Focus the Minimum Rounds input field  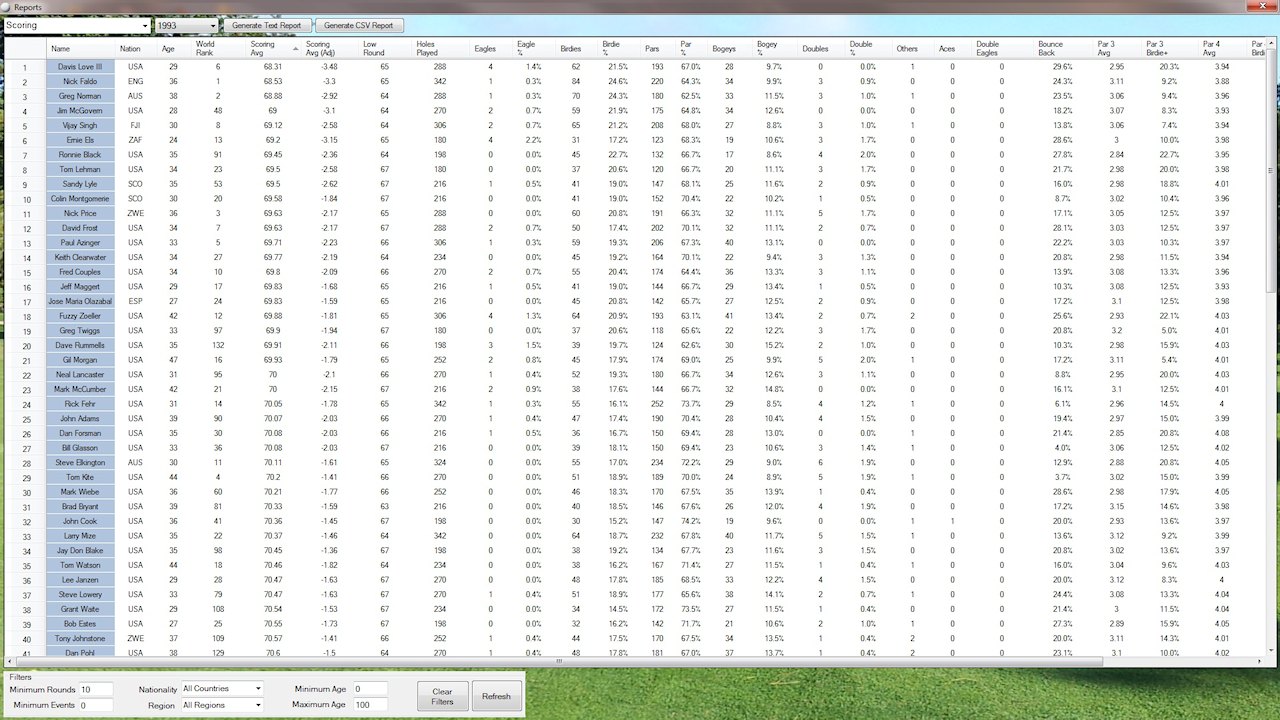(x=97, y=689)
